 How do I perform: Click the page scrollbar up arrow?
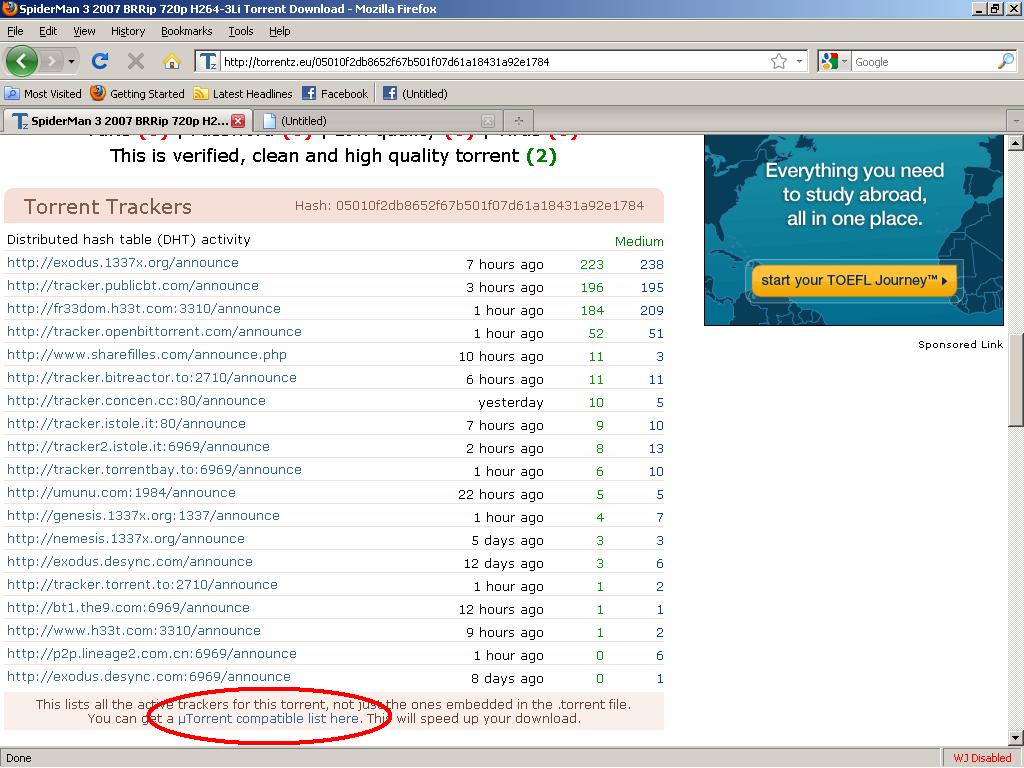click(1016, 142)
